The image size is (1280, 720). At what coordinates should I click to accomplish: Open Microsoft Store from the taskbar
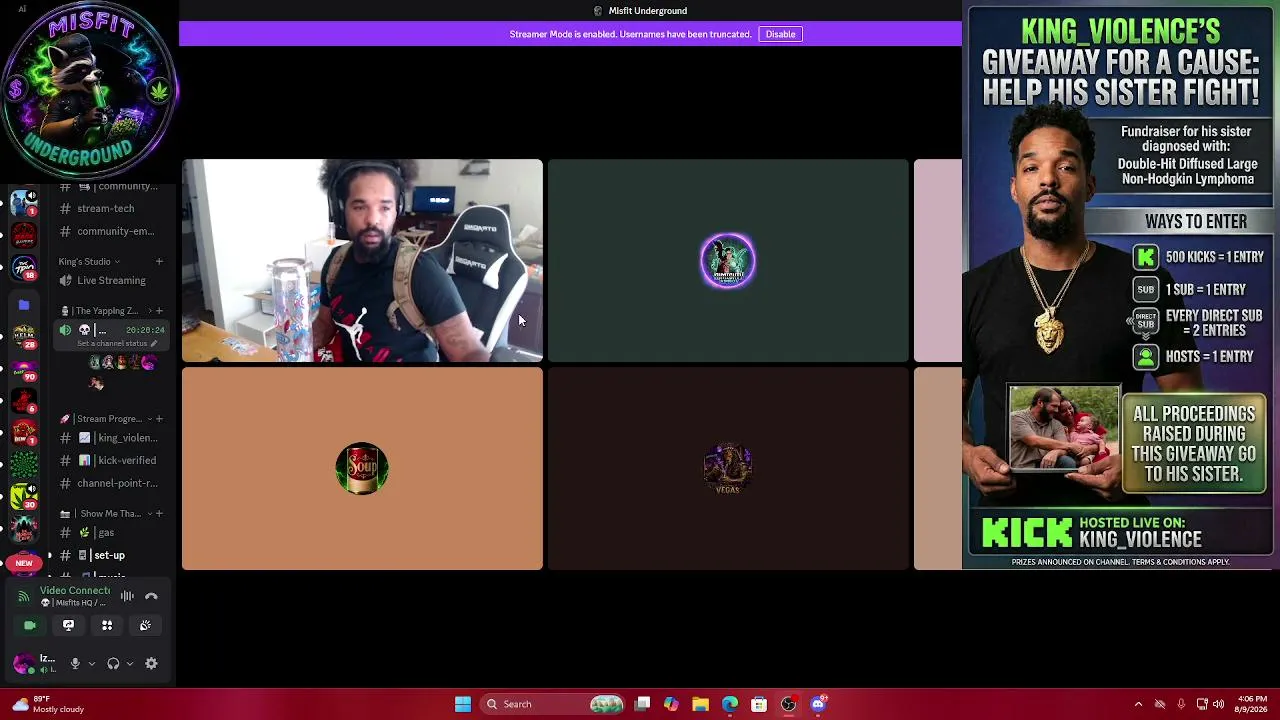[x=759, y=704]
